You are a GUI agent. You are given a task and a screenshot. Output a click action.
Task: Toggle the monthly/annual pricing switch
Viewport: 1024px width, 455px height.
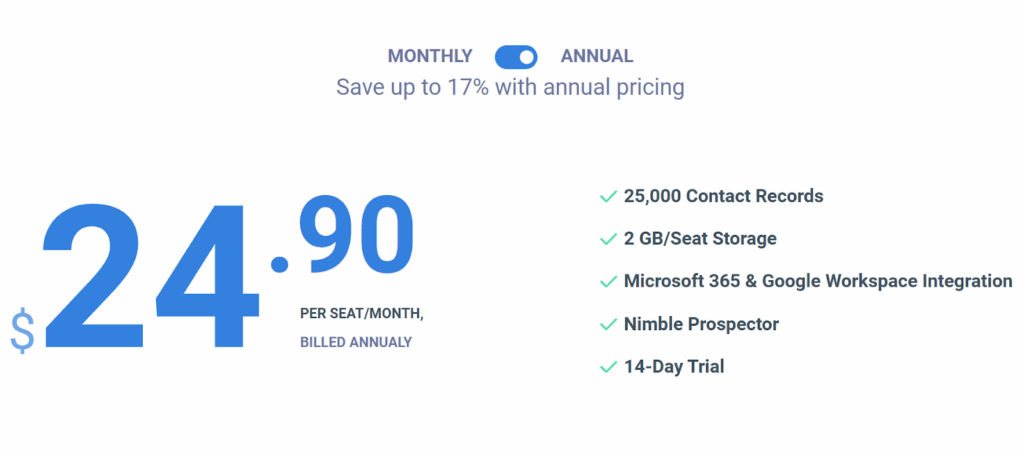(516, 56)
